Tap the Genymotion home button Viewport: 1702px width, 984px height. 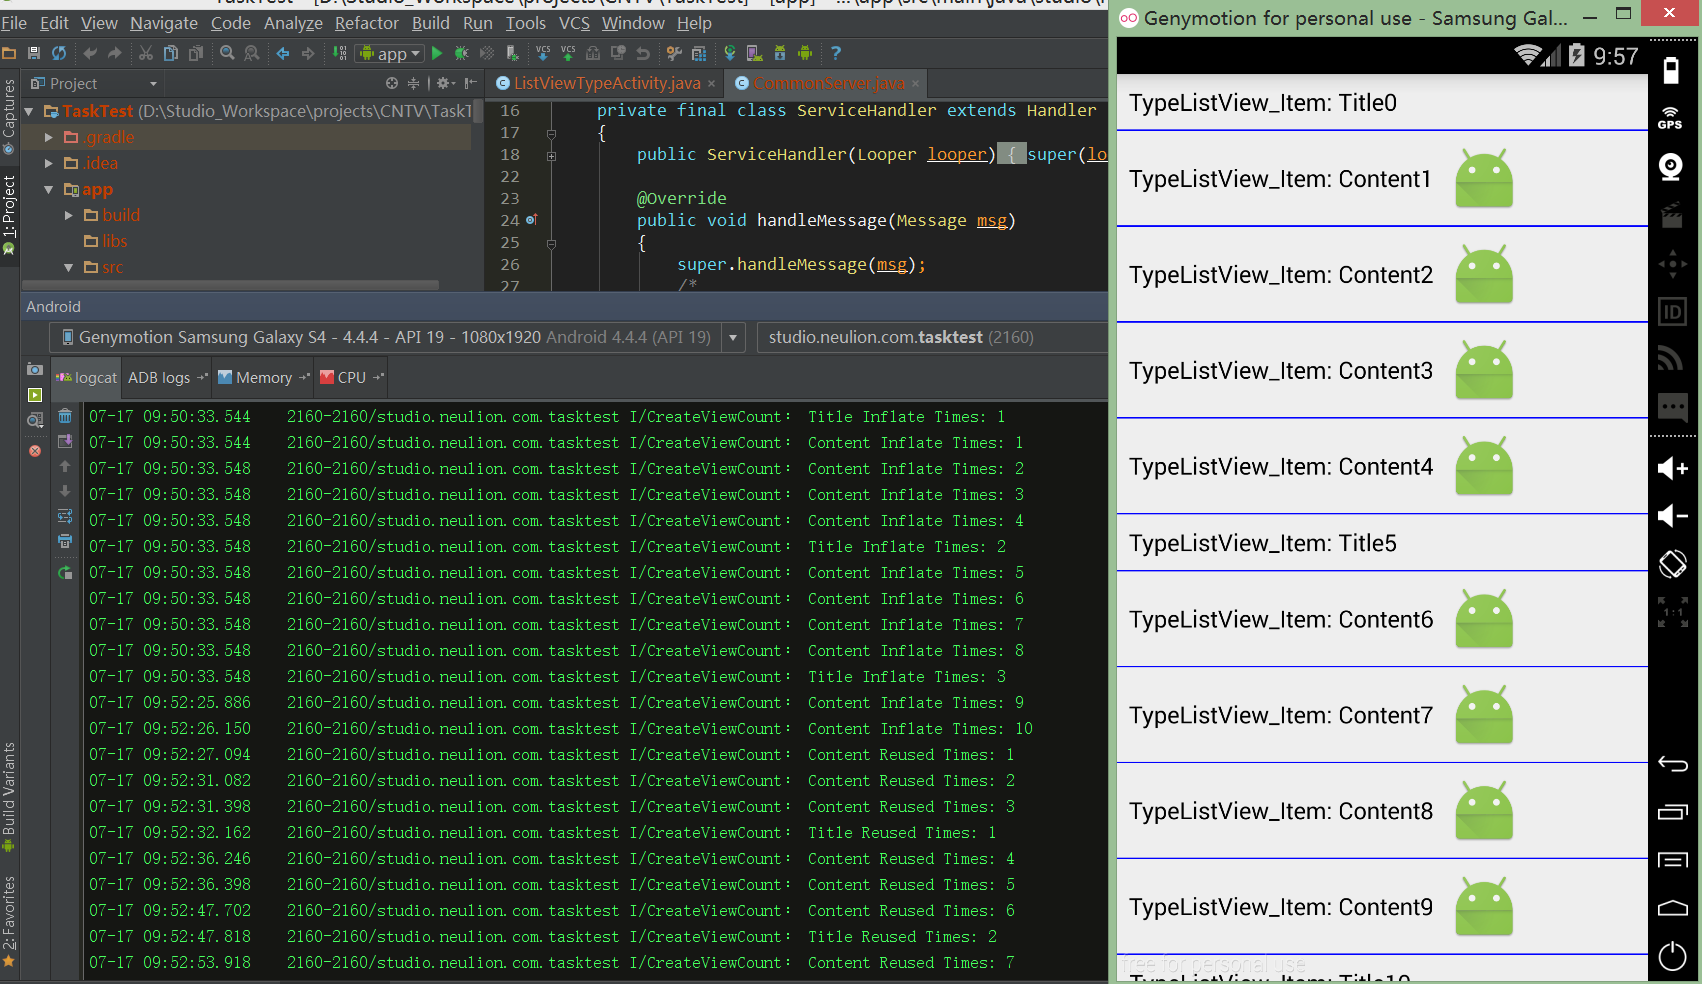click(x=1672, y=908)
